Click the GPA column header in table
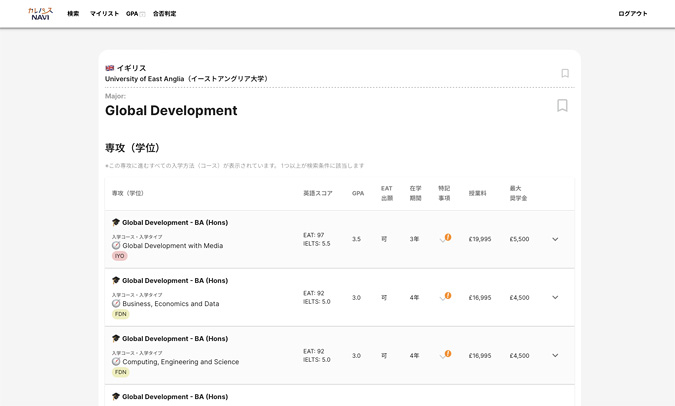 358,193
